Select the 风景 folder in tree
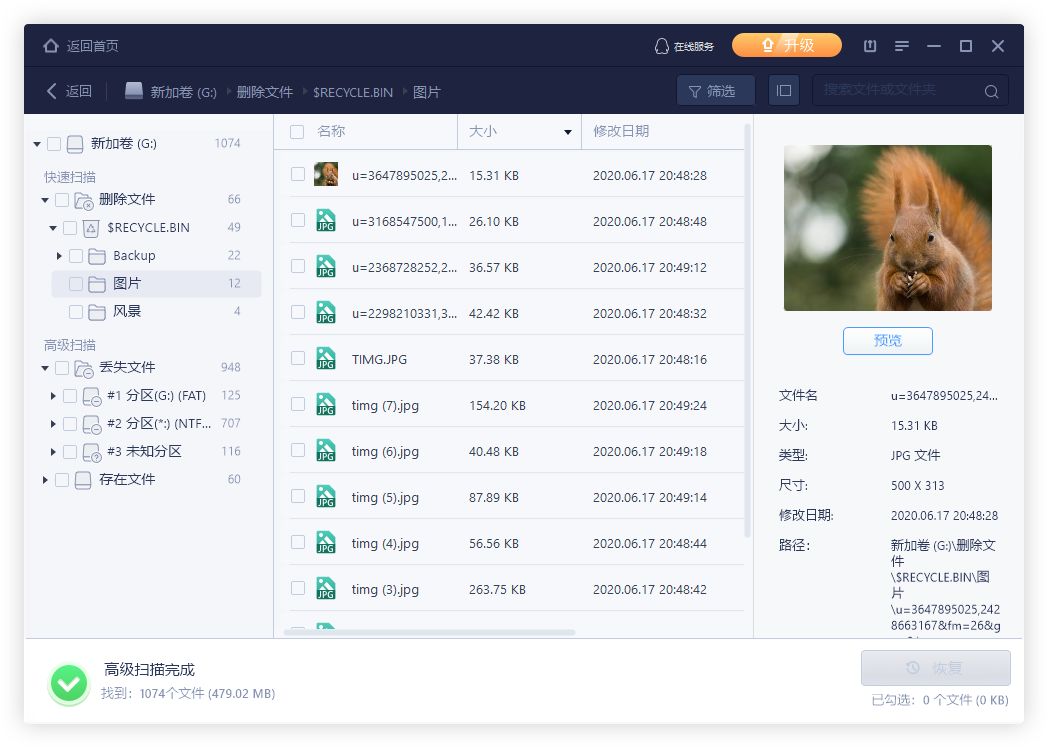The image size is (1048, 748). [126, 312]
